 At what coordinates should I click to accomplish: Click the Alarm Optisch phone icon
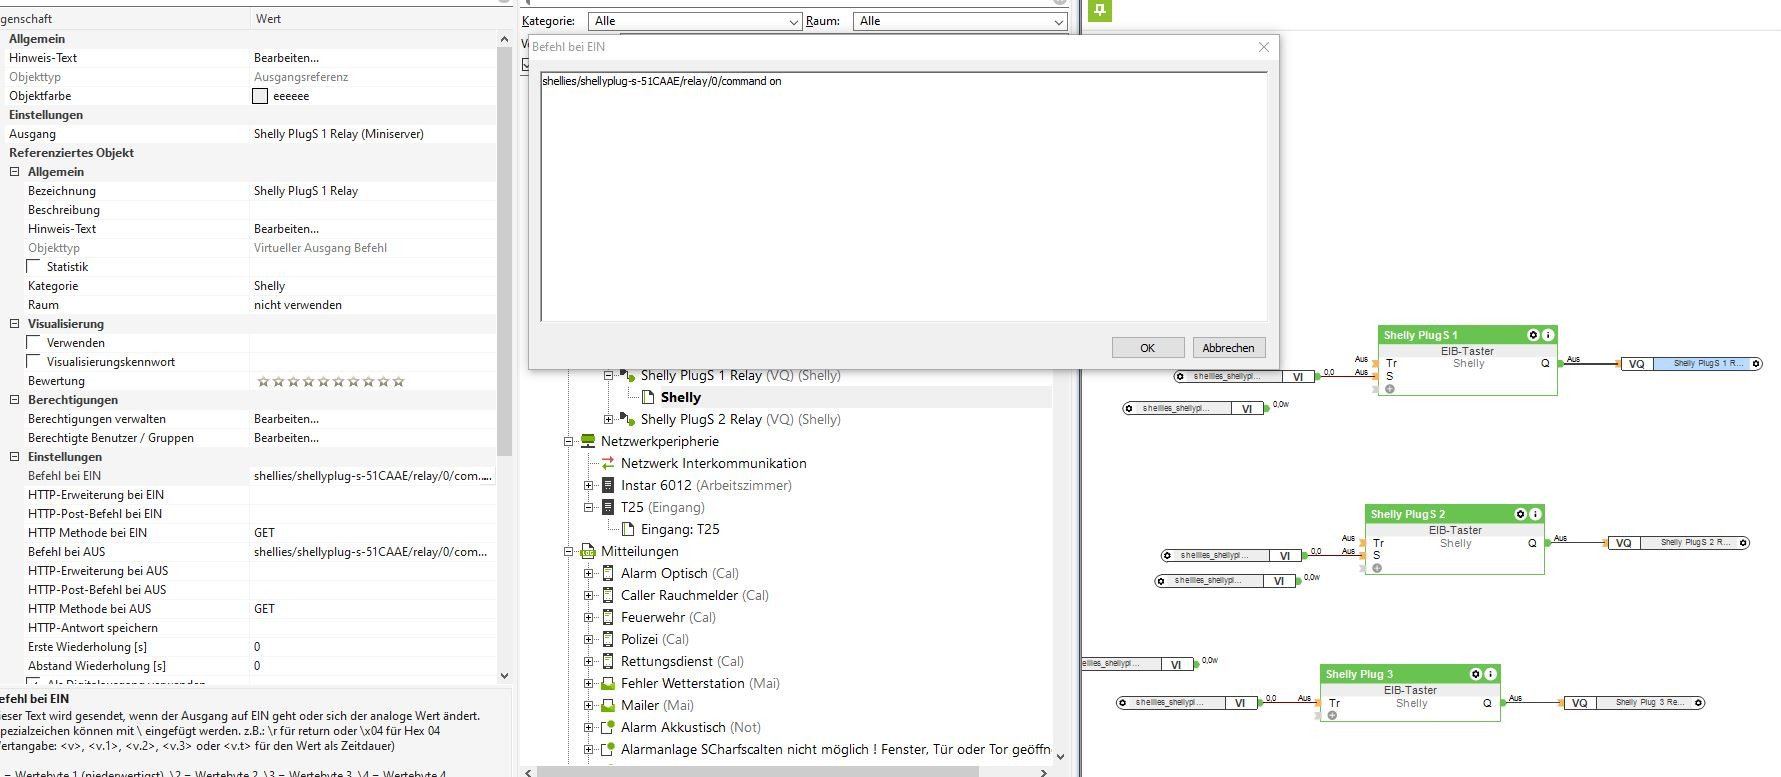tap(607, 573)
